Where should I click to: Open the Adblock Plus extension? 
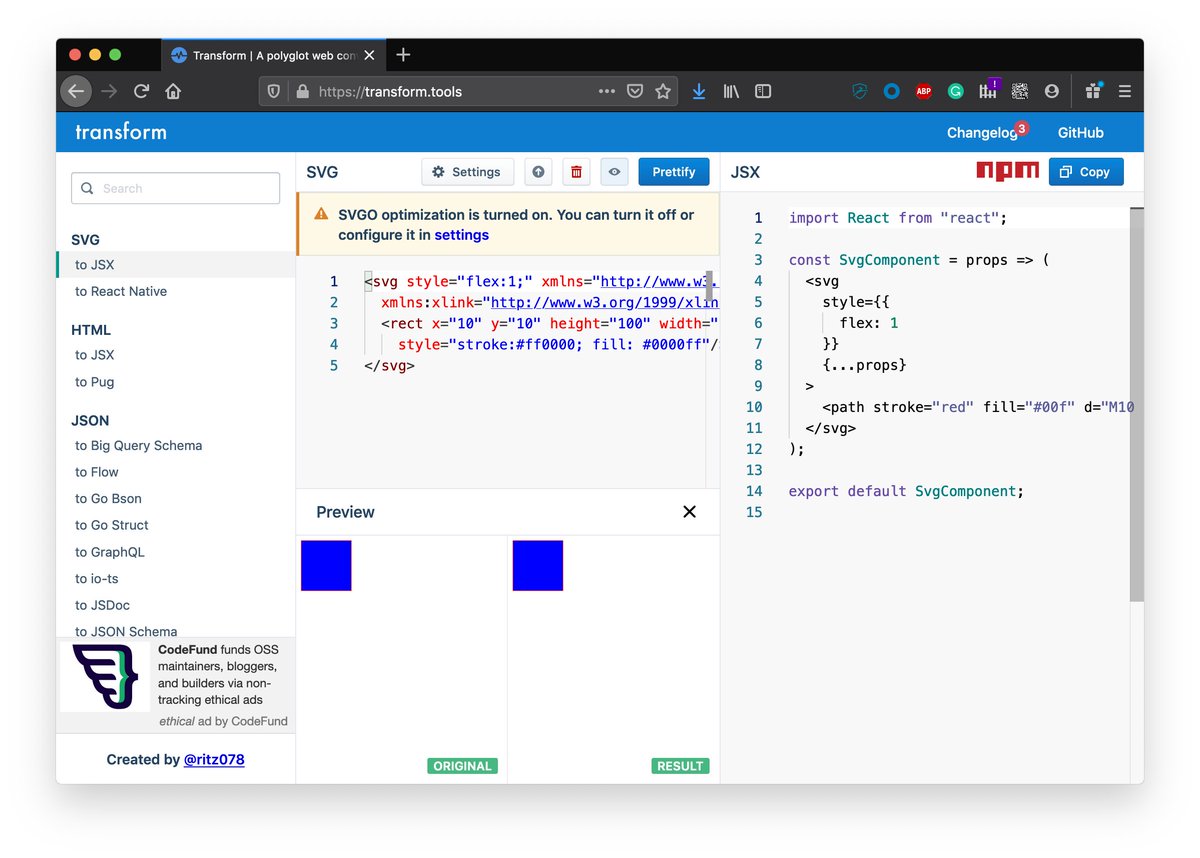[924, 91]
